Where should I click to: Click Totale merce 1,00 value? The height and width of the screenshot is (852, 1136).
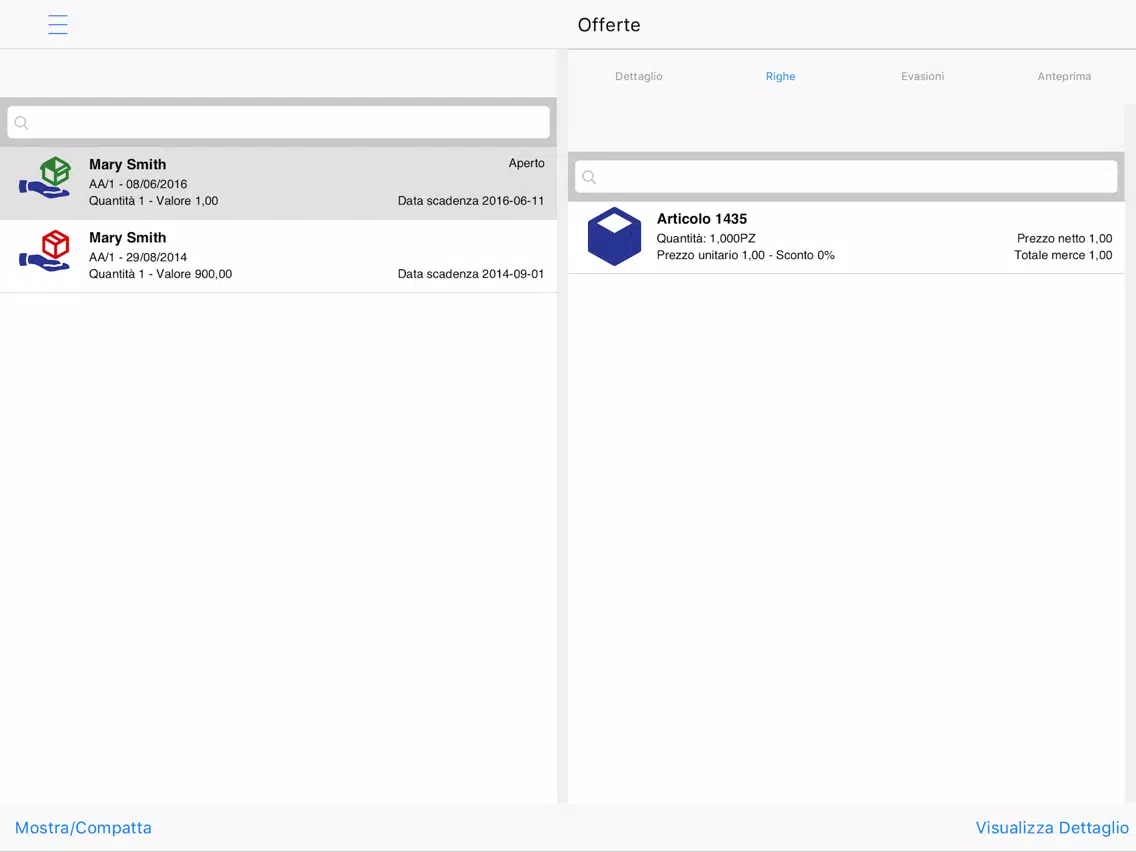click(x=1063, y=255)
